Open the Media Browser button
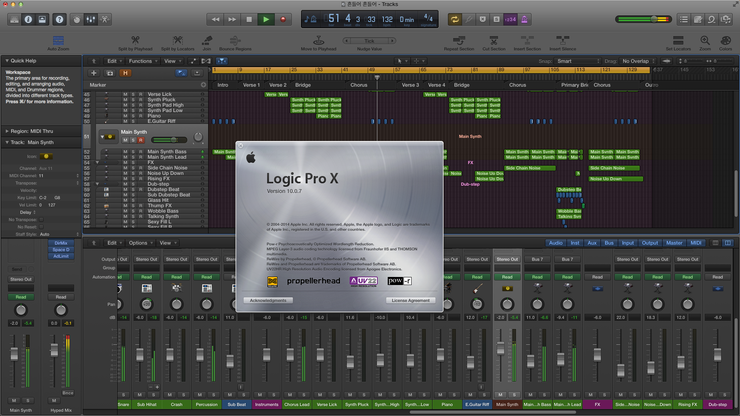The image size is (740, 416). coord(725,19)
